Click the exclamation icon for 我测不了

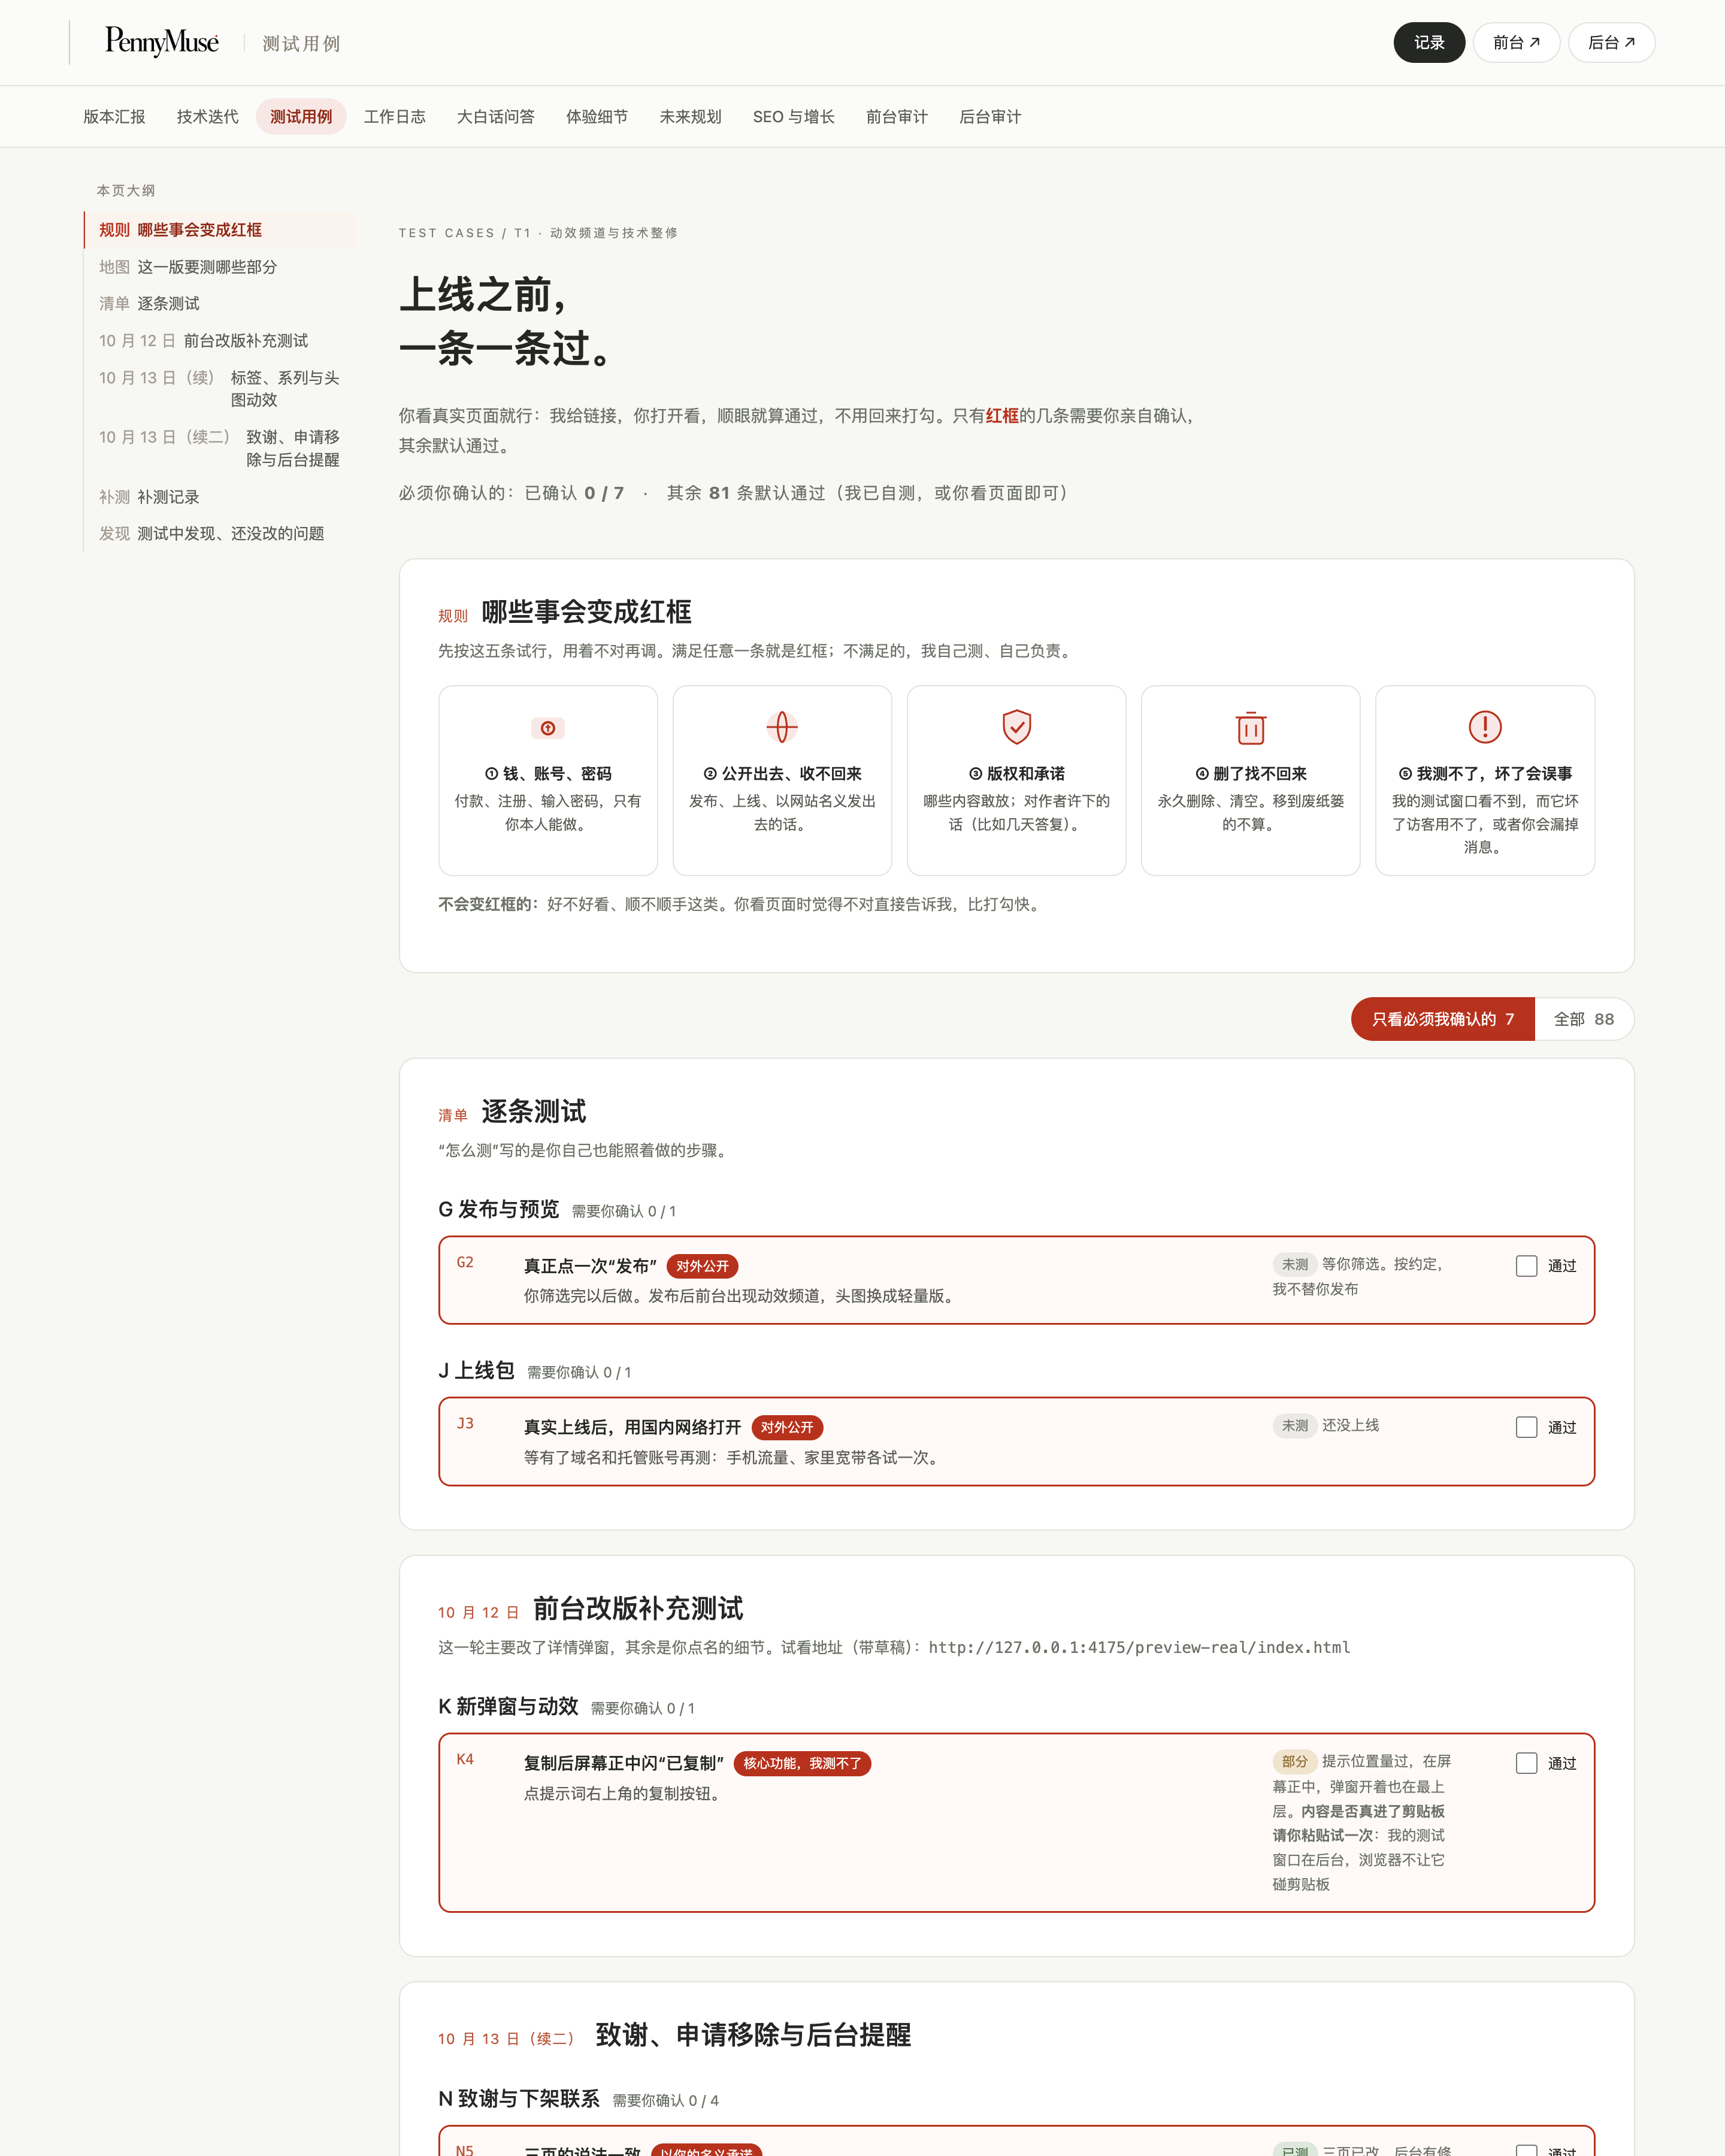click(1485, 727)
